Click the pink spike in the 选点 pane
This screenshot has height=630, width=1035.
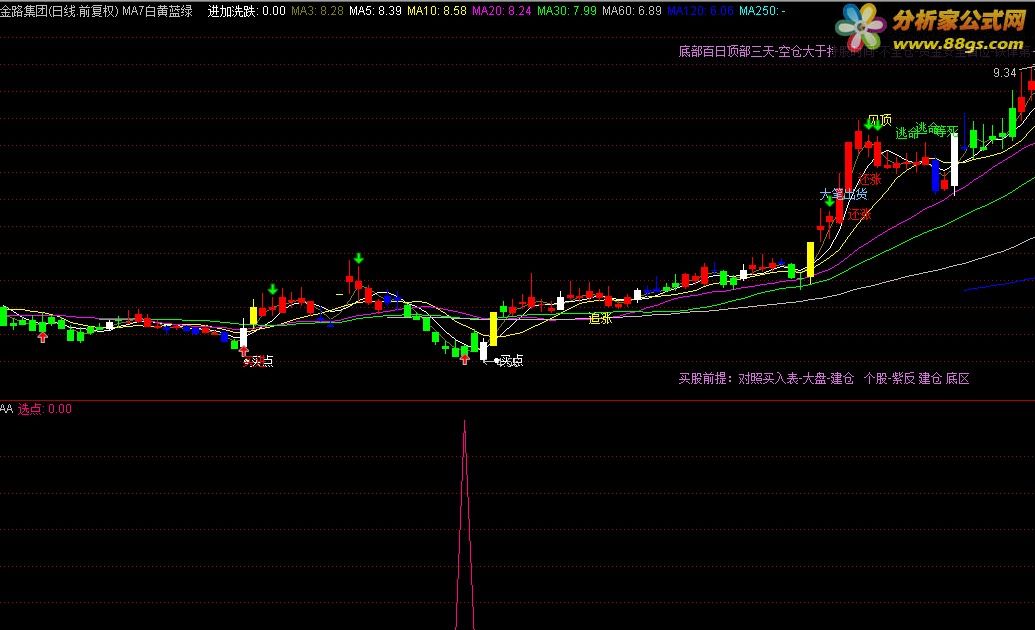[465, 525]
